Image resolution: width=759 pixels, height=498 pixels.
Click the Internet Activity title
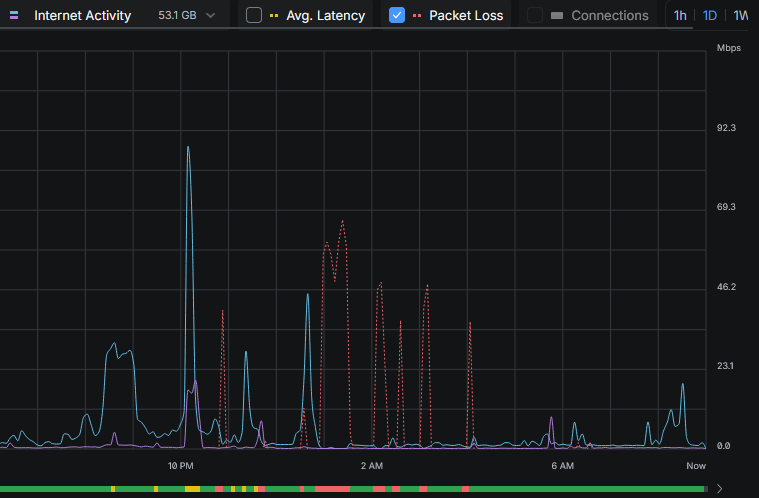pos(83,15)
